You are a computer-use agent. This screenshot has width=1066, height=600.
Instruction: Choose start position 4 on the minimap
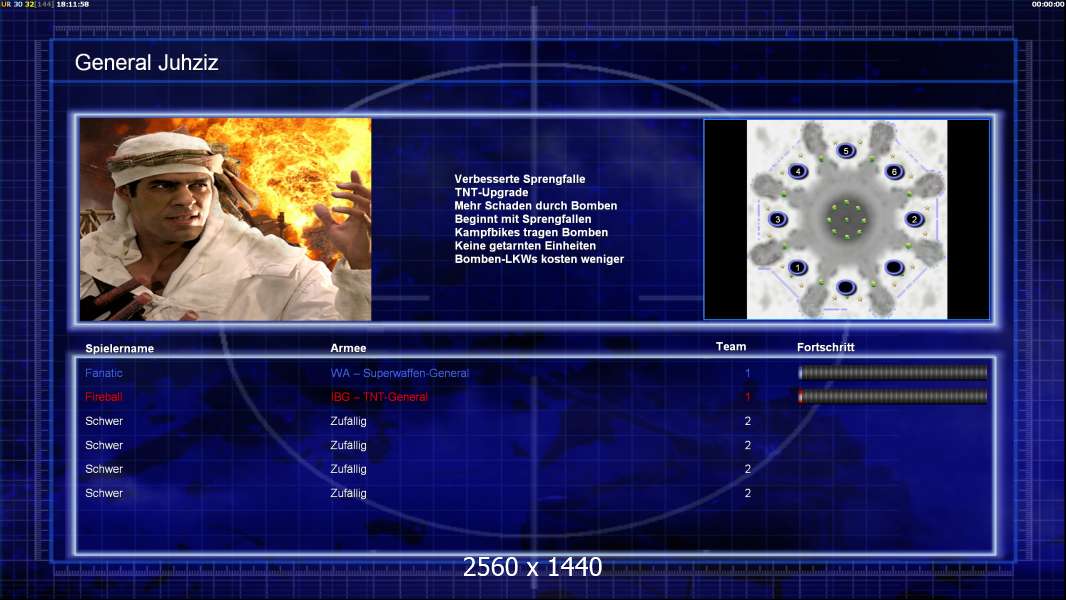click(798, 171)
